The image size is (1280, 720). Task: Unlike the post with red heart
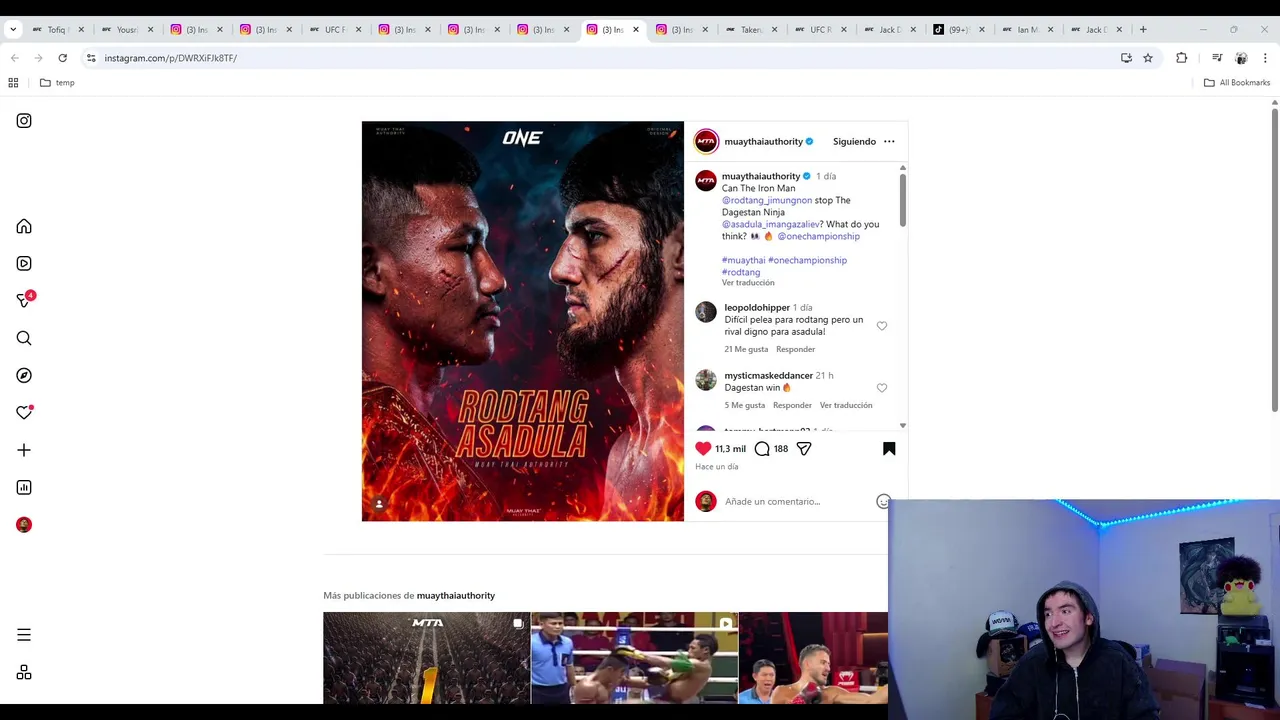point(703,449)
